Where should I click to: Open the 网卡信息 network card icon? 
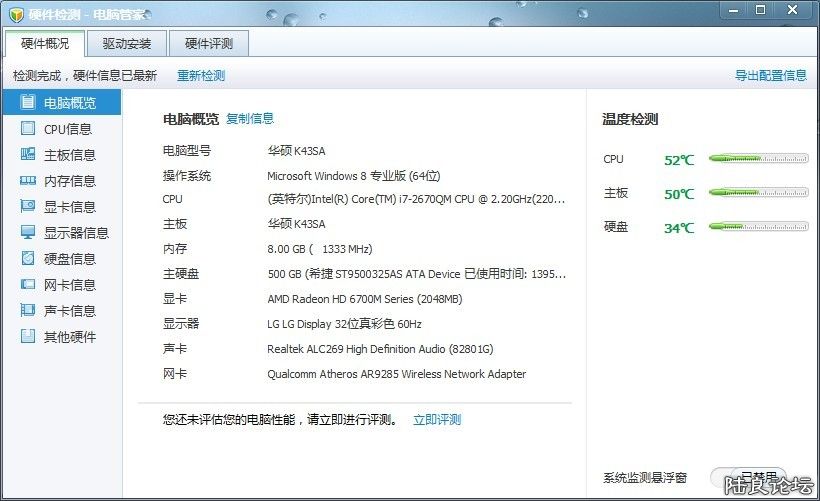[28, 285]
